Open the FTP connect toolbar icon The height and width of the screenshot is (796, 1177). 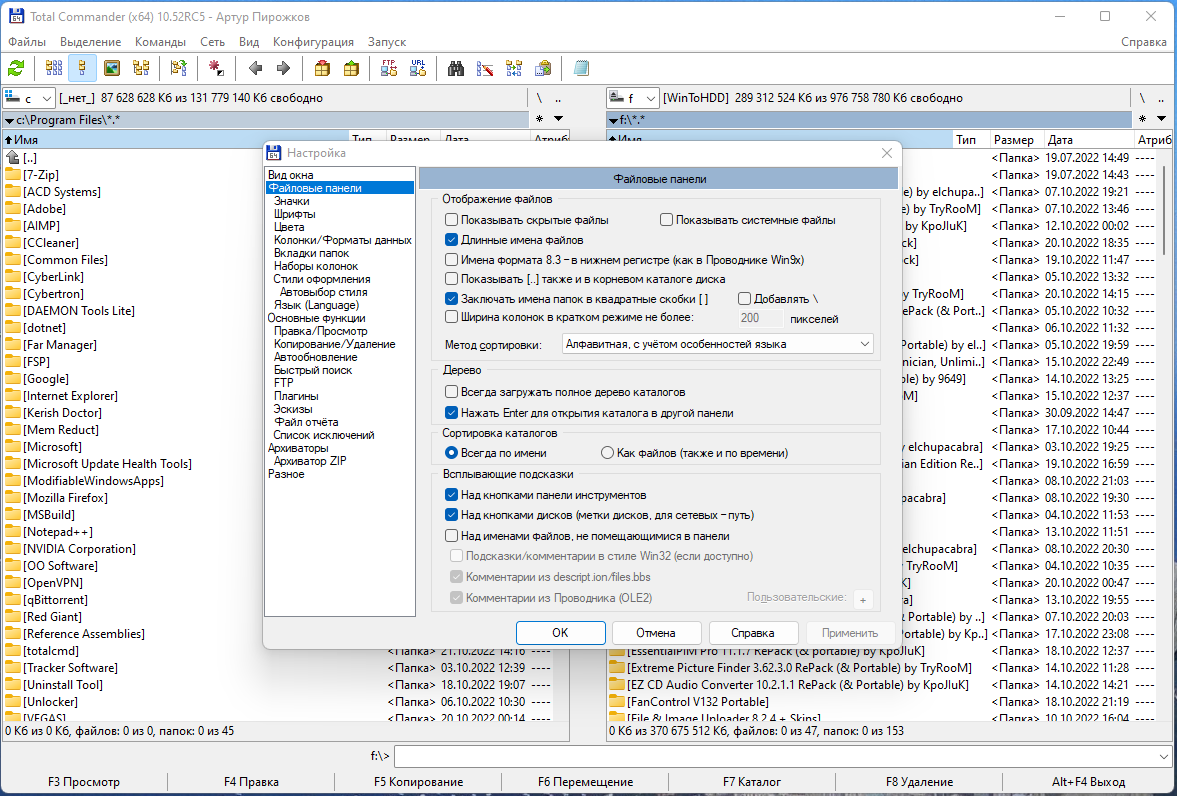389,68
